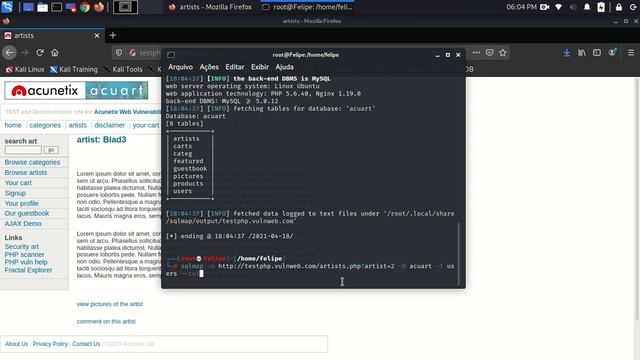
Task: Go to the home nav link
Action: [13, 125]
